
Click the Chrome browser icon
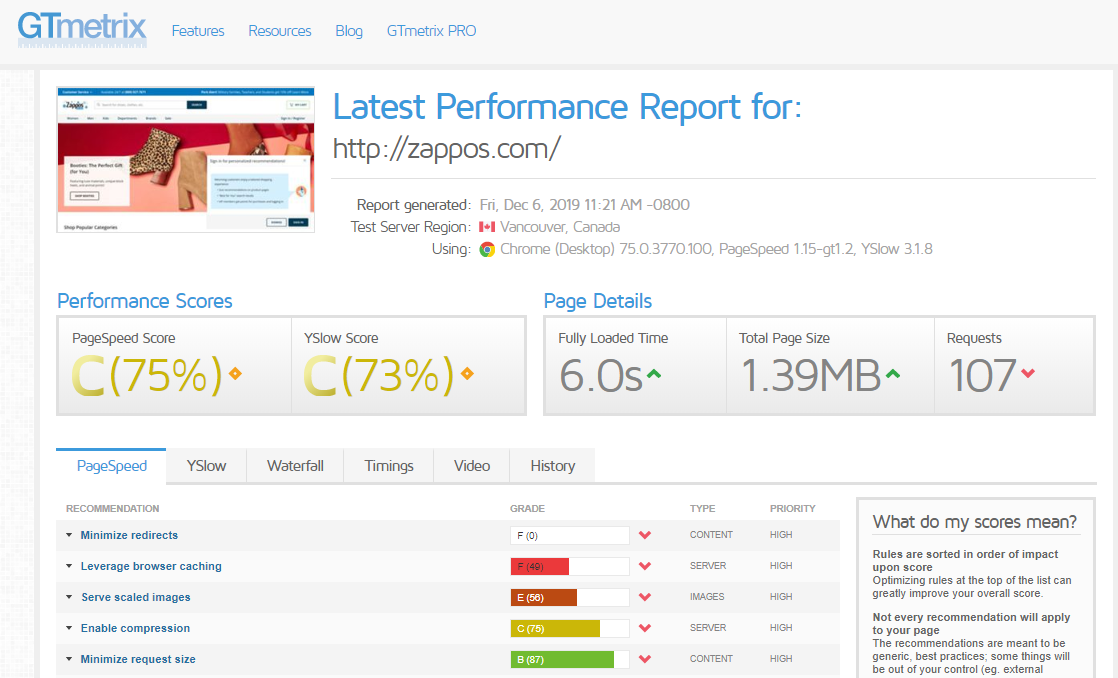(487, 250)
